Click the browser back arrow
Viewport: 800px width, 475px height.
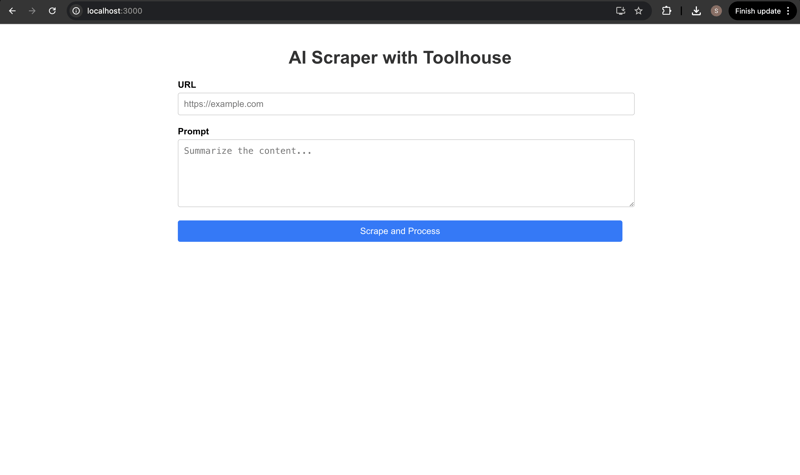pyautogui.click(x=12, y=11)
